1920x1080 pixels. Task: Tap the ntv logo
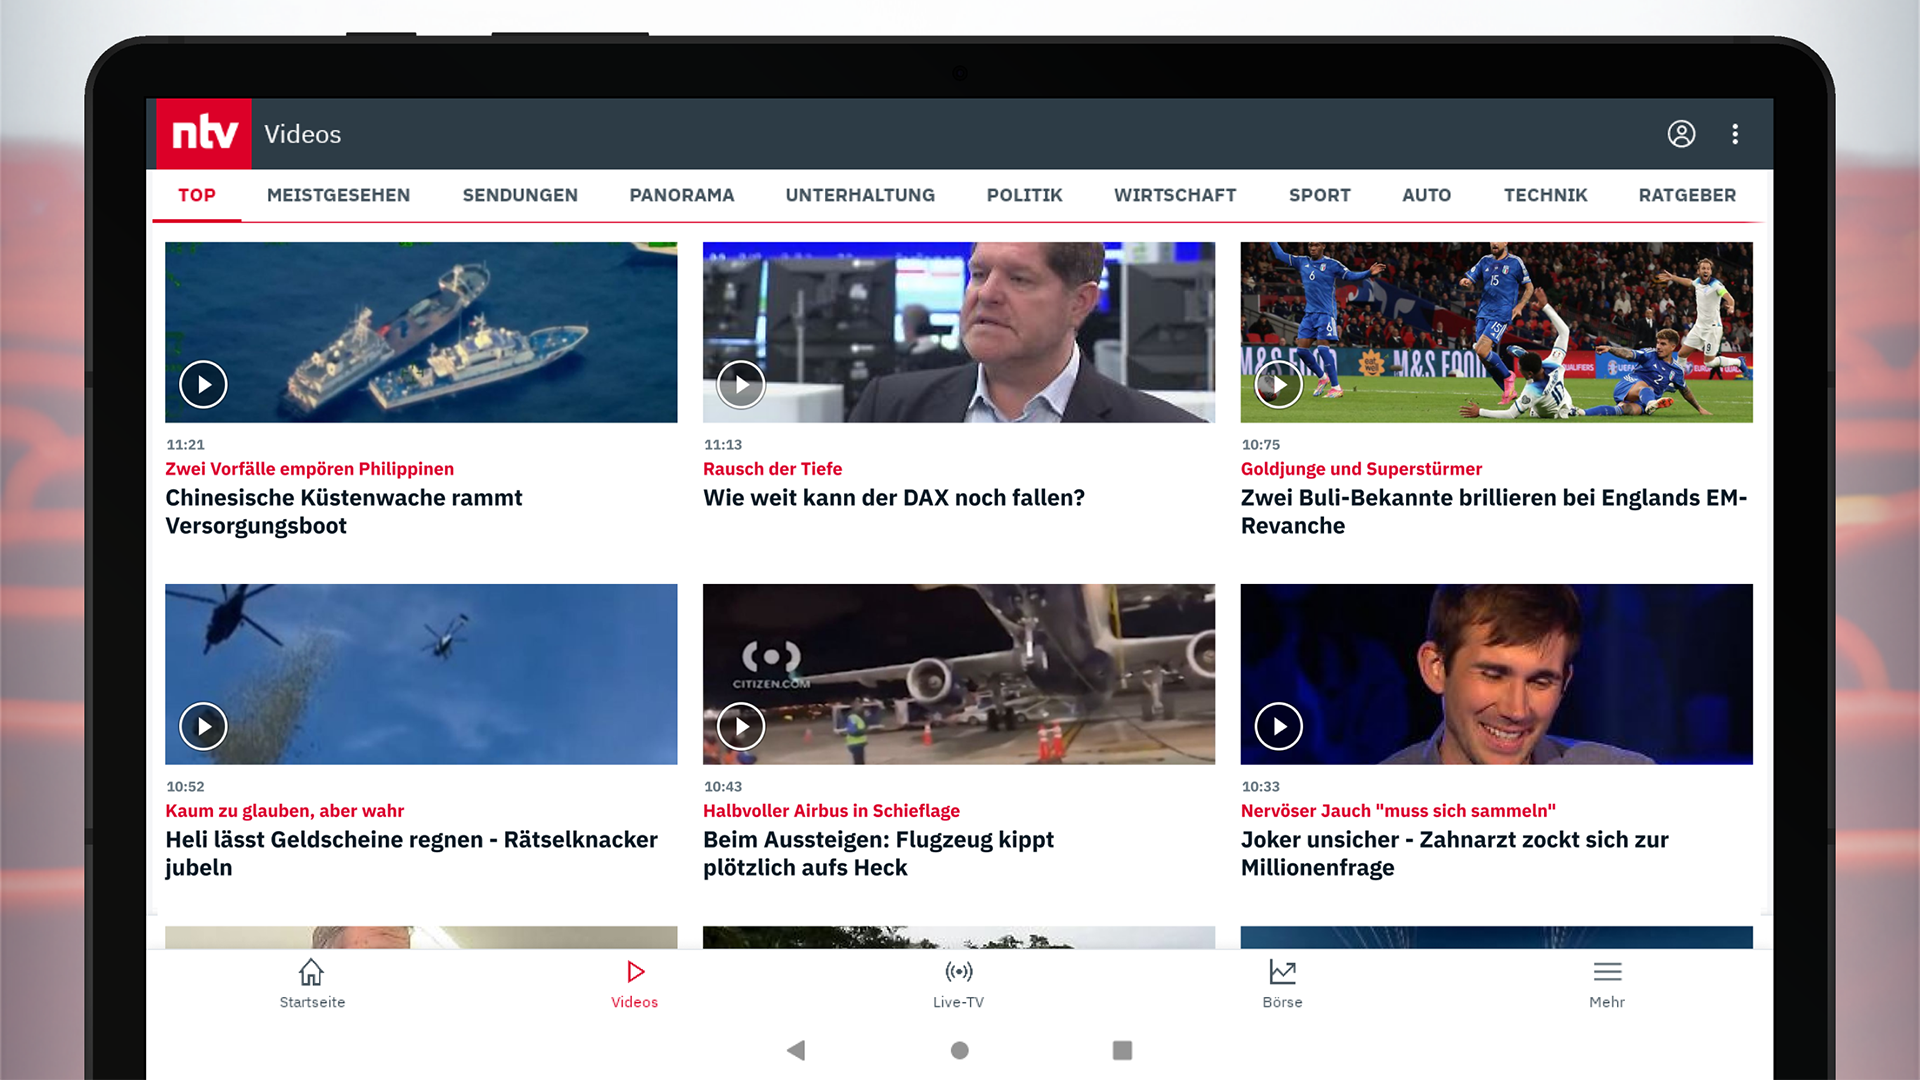[x=203, y=133]
